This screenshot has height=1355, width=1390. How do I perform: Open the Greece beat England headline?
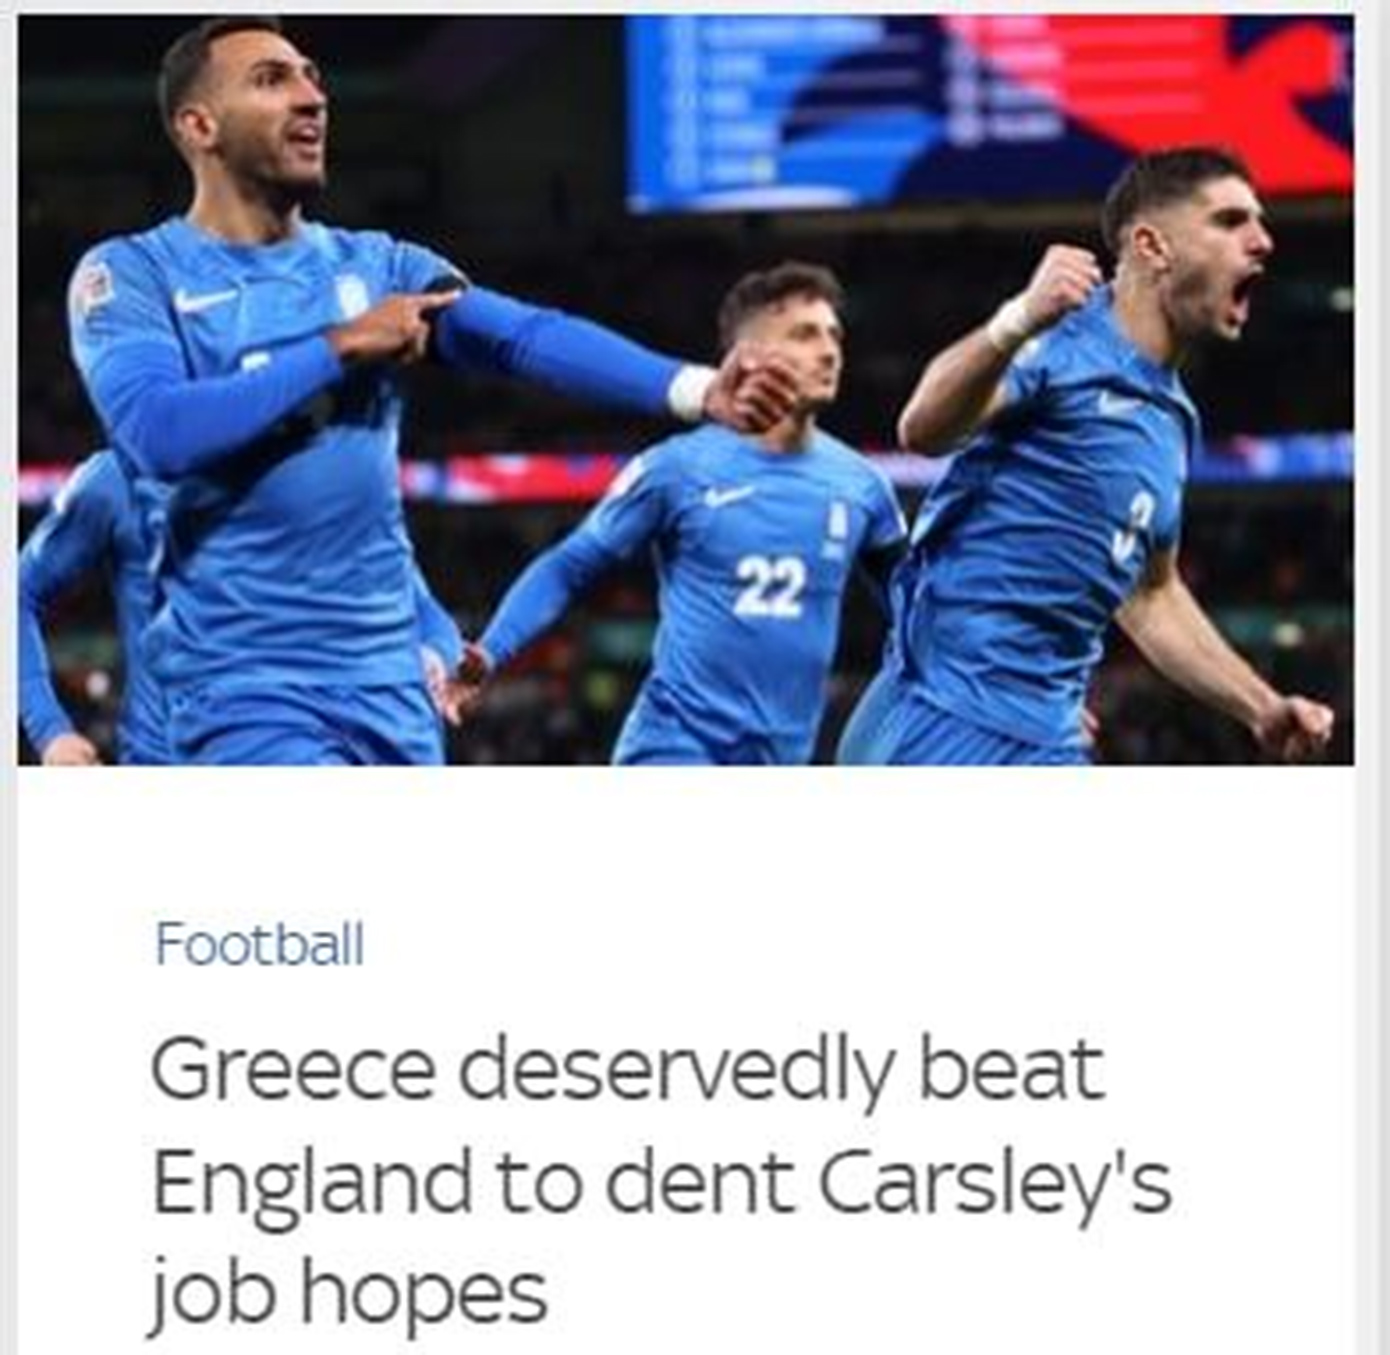tap(660, 1180)
